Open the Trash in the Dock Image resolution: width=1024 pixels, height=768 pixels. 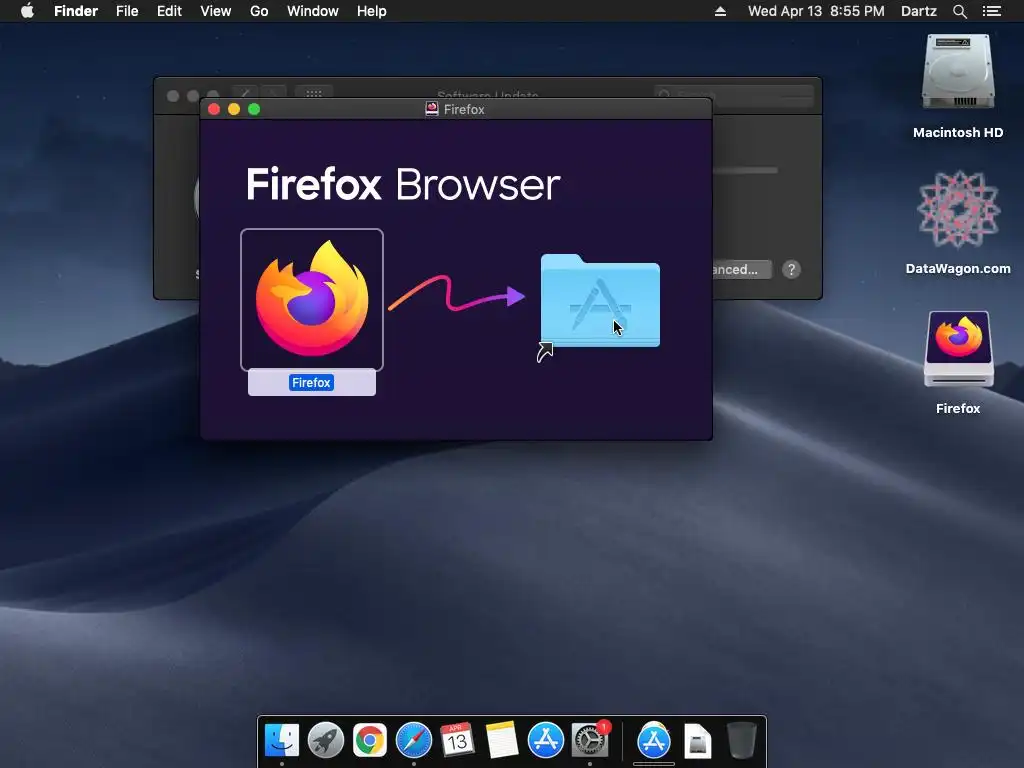(x=742, y=741)
